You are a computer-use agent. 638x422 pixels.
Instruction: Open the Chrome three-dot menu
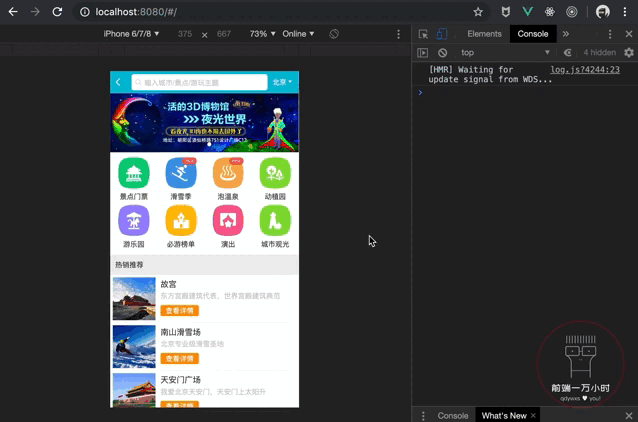click(625, 12)
